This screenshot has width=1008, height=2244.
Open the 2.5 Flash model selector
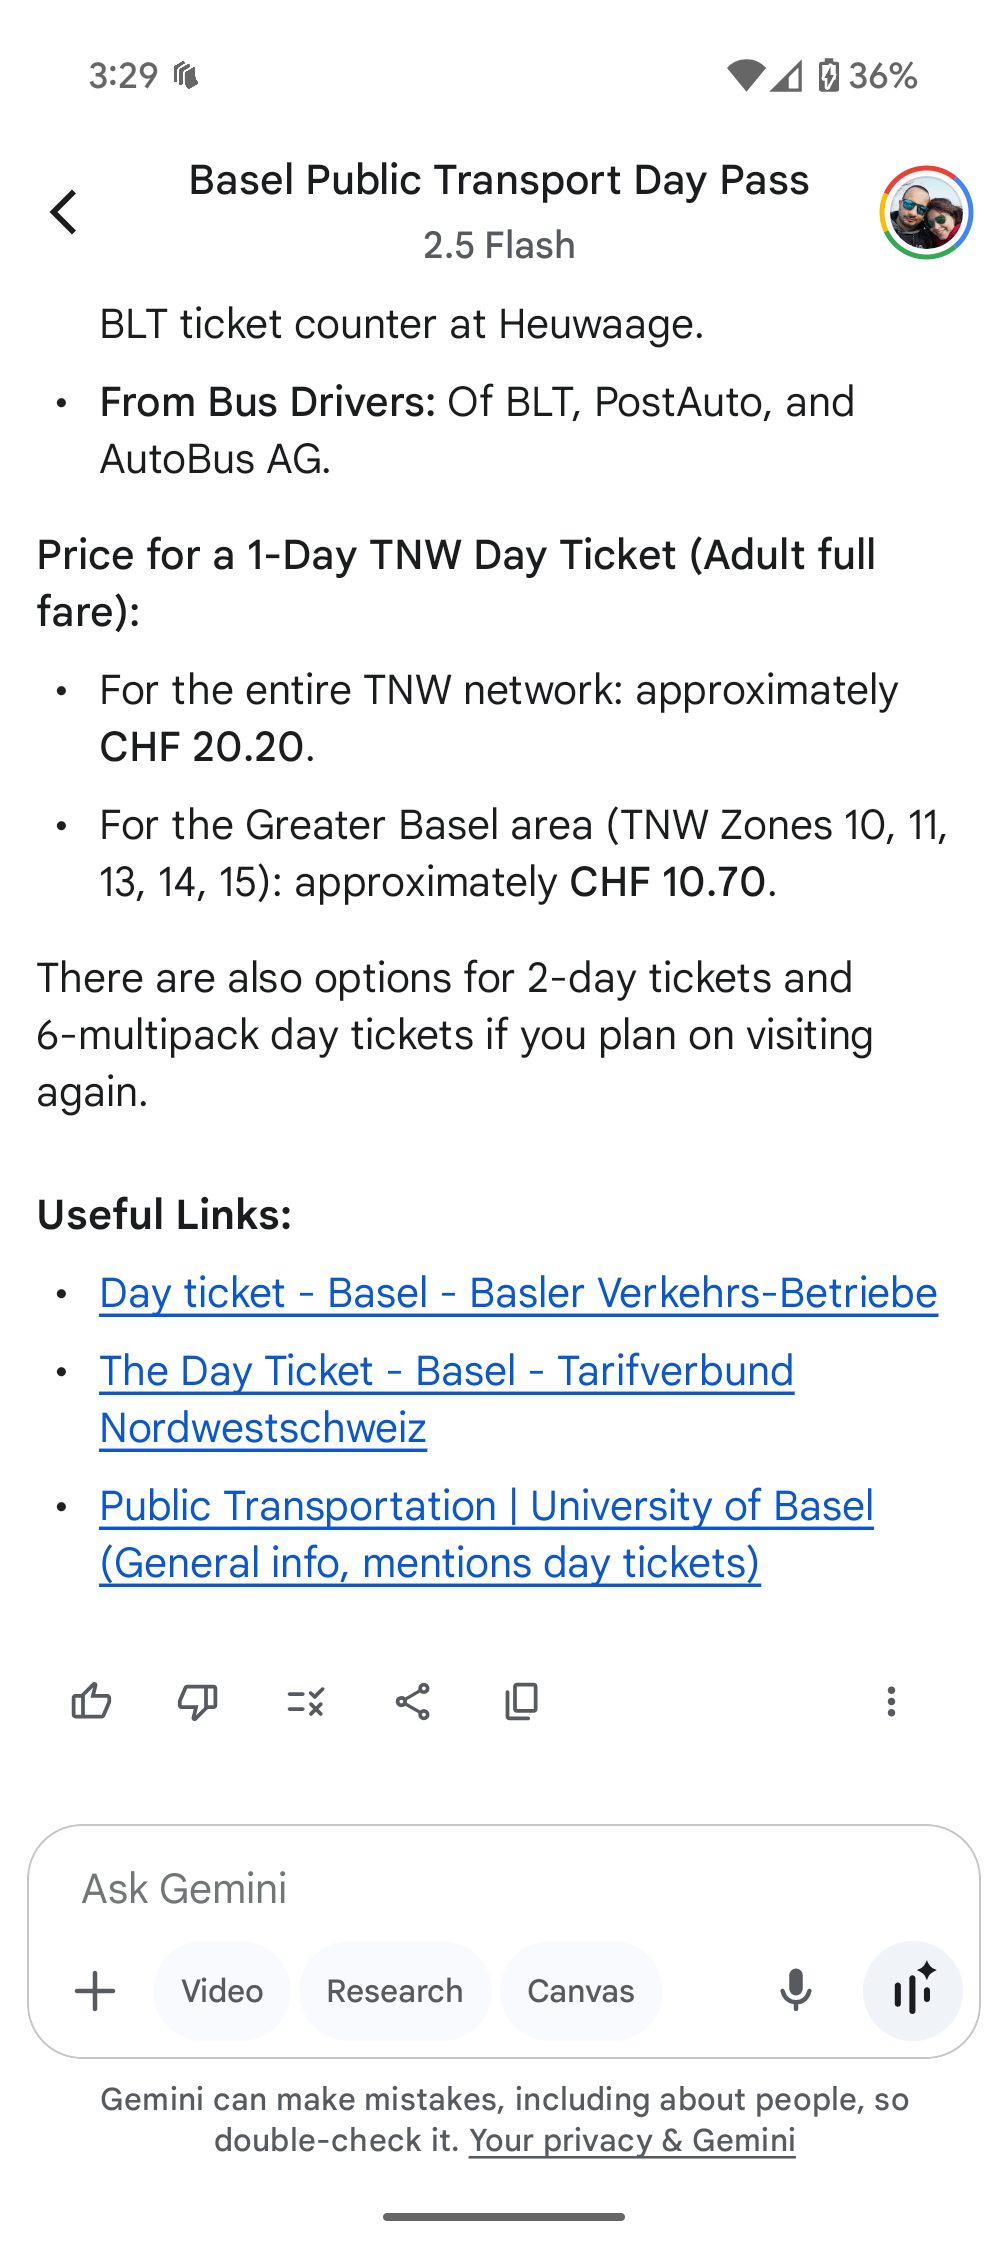pos(499,244)
